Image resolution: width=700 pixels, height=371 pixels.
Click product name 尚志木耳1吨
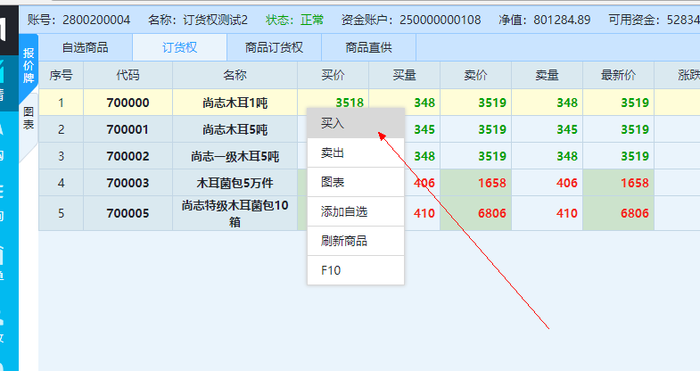click(x=235, y=103)
